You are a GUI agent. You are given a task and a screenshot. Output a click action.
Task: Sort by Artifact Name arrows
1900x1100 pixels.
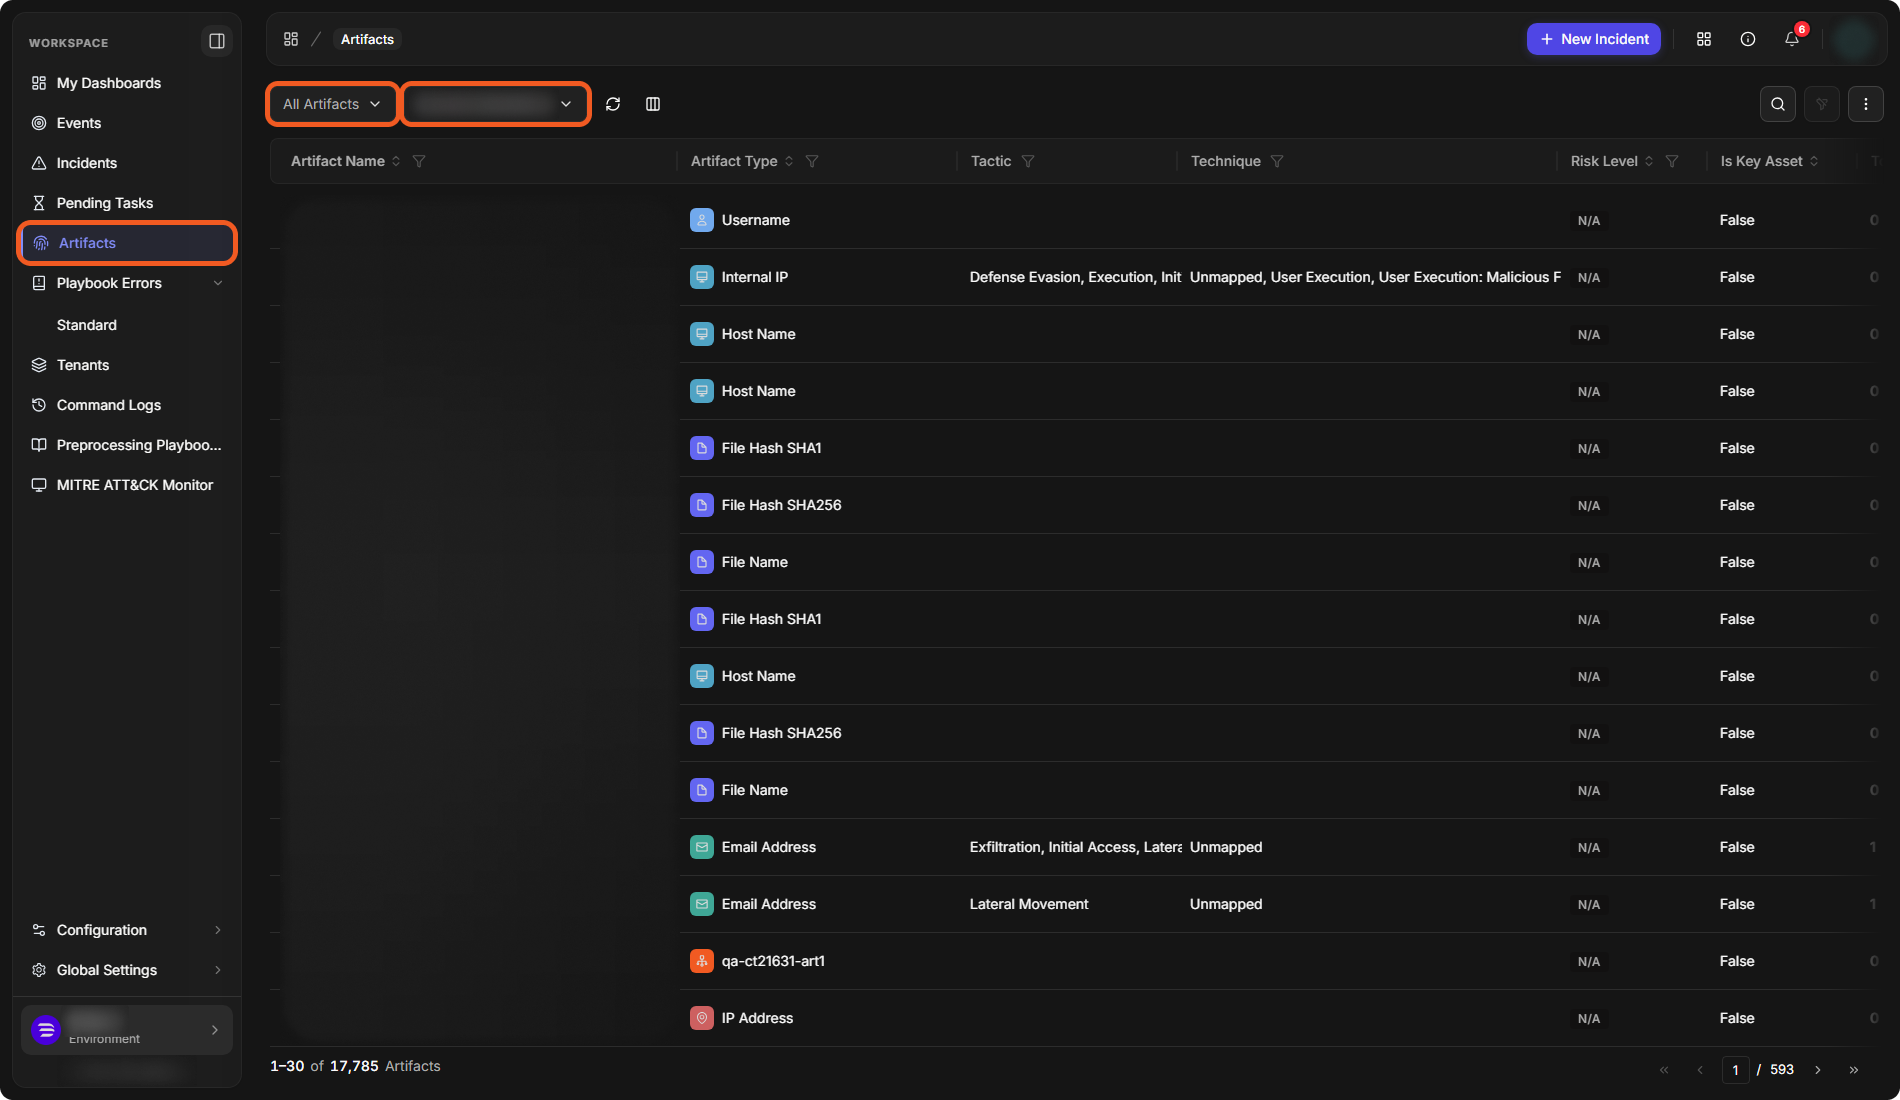pos(396,161)
